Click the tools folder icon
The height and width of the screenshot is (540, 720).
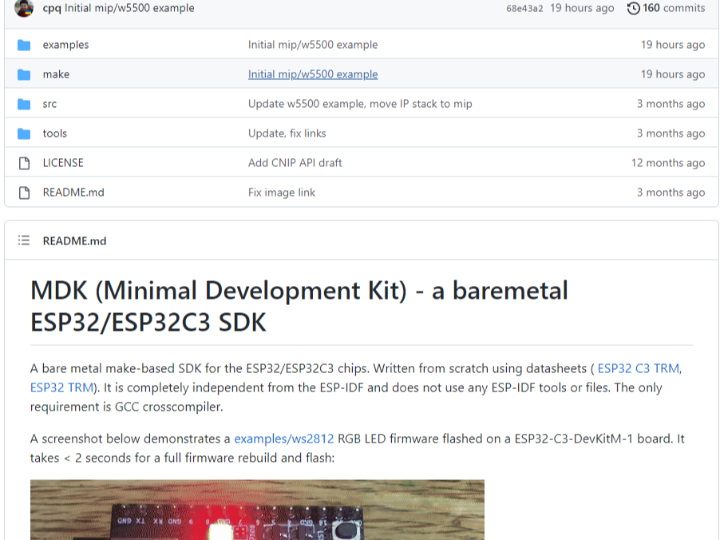24,133
